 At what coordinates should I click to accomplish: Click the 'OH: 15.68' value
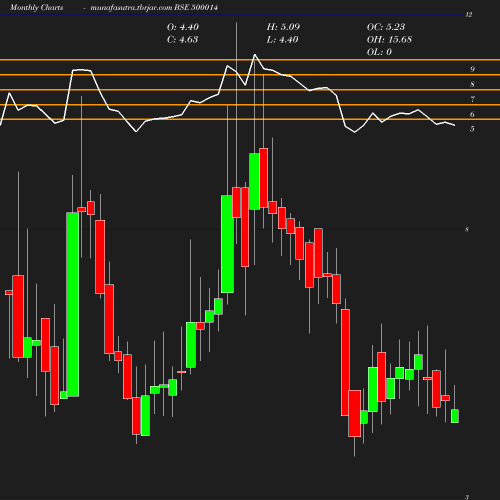point(389,40)
